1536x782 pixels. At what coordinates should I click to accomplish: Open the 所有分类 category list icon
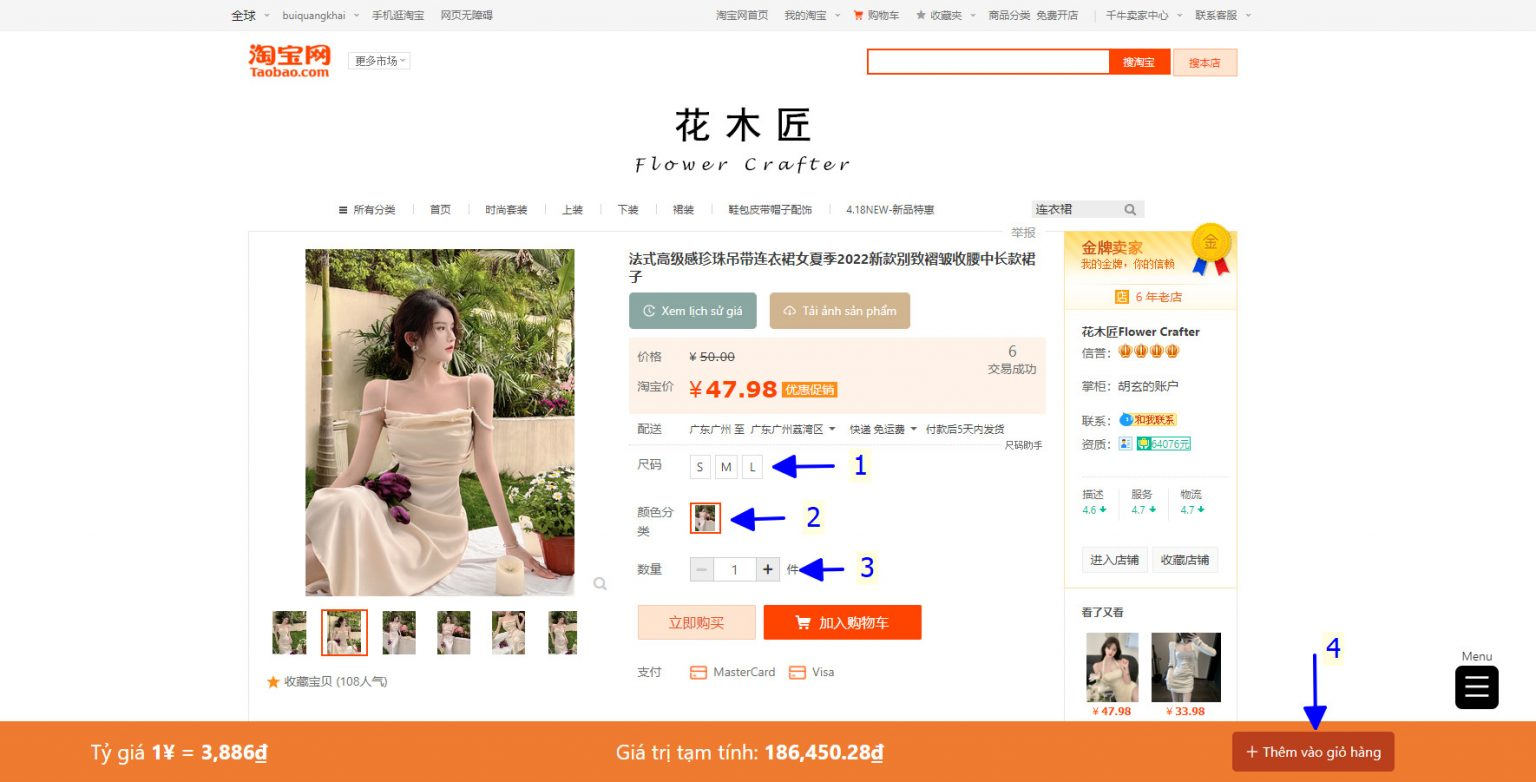point(343,210)
